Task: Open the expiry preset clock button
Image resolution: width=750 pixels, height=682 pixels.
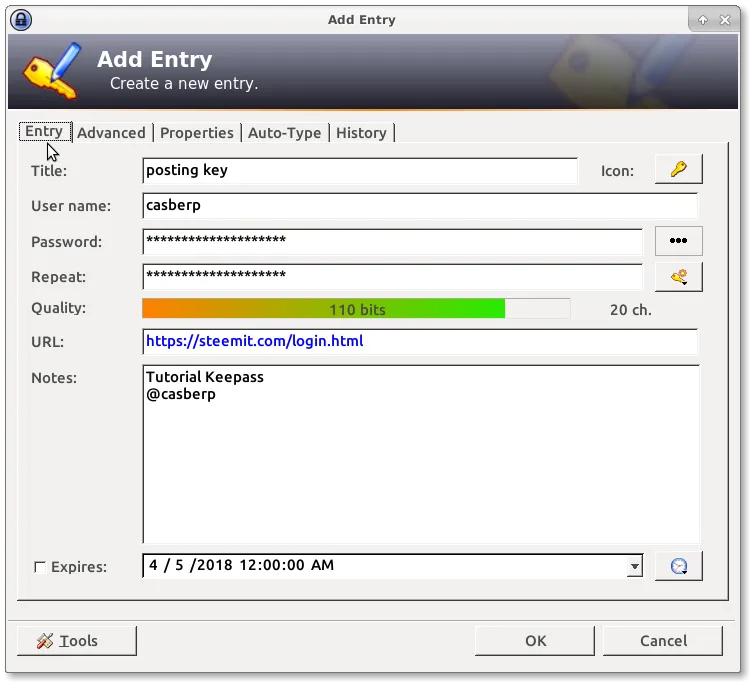Action: (678, 566)
